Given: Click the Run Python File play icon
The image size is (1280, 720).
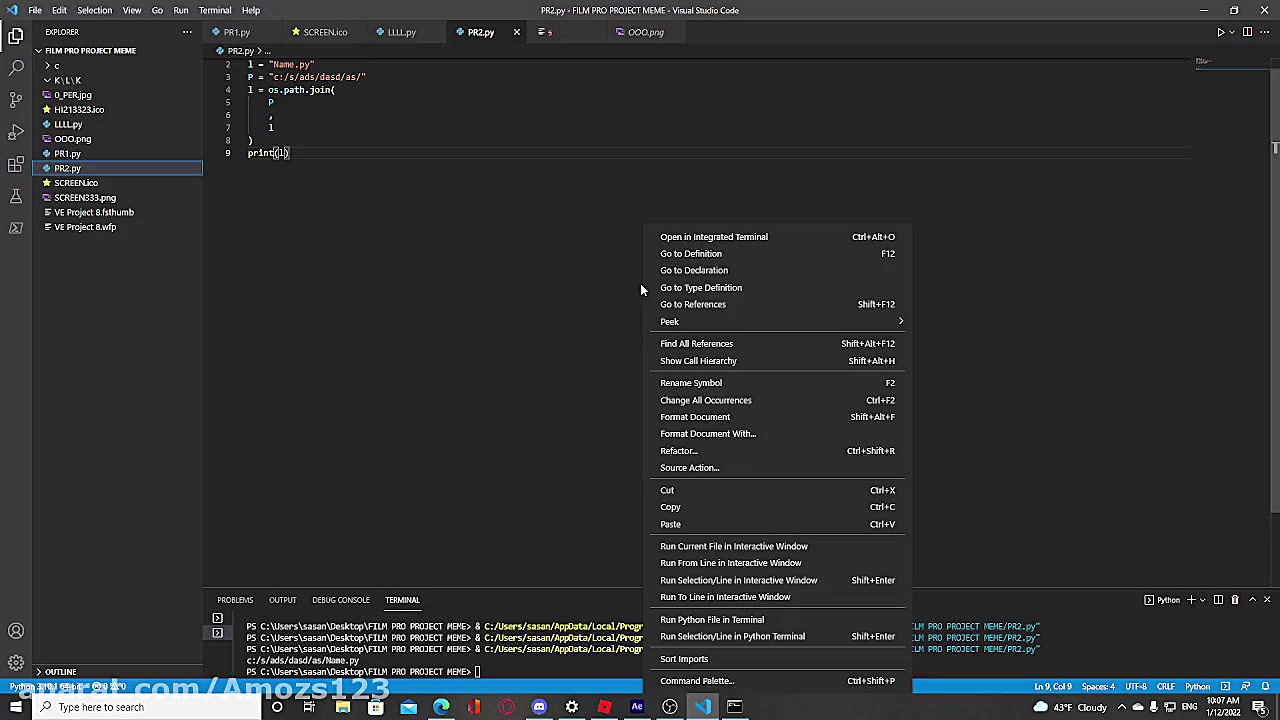Looking at the screenshot, I should tap(1221, 32).
